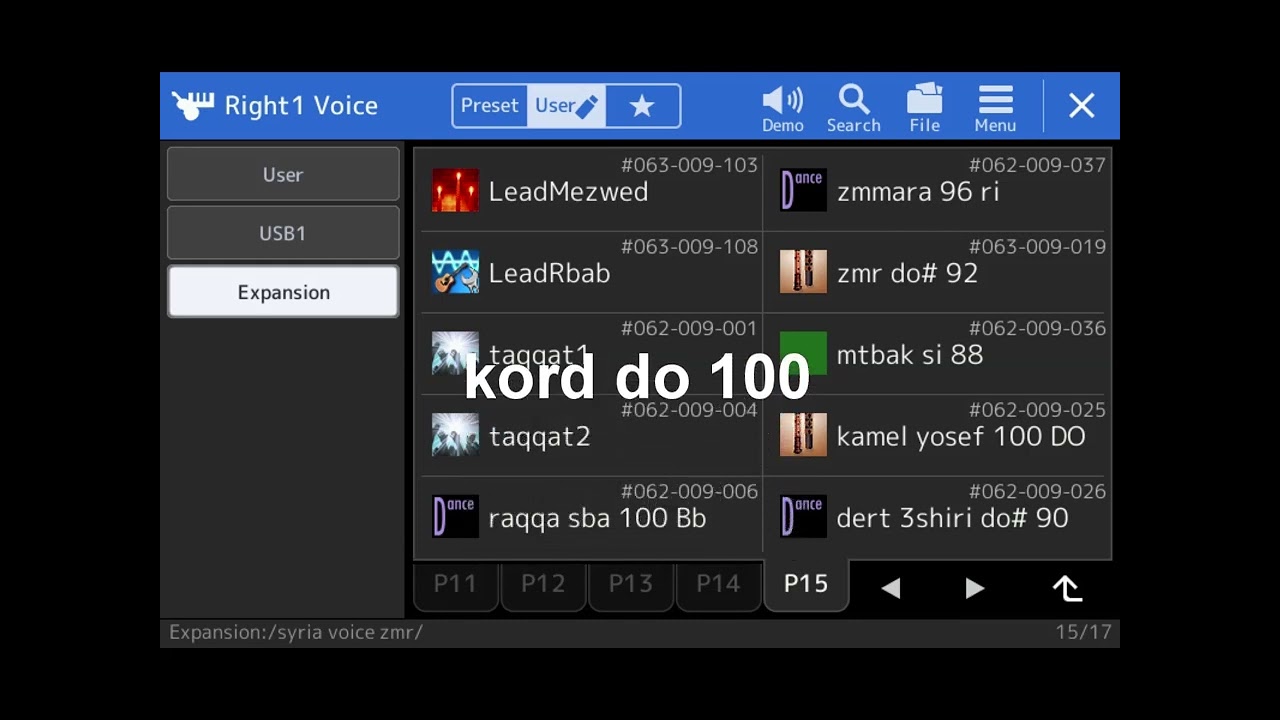Go to page P14
Screen dimensions: 1280x720
(x=718, y=584)
